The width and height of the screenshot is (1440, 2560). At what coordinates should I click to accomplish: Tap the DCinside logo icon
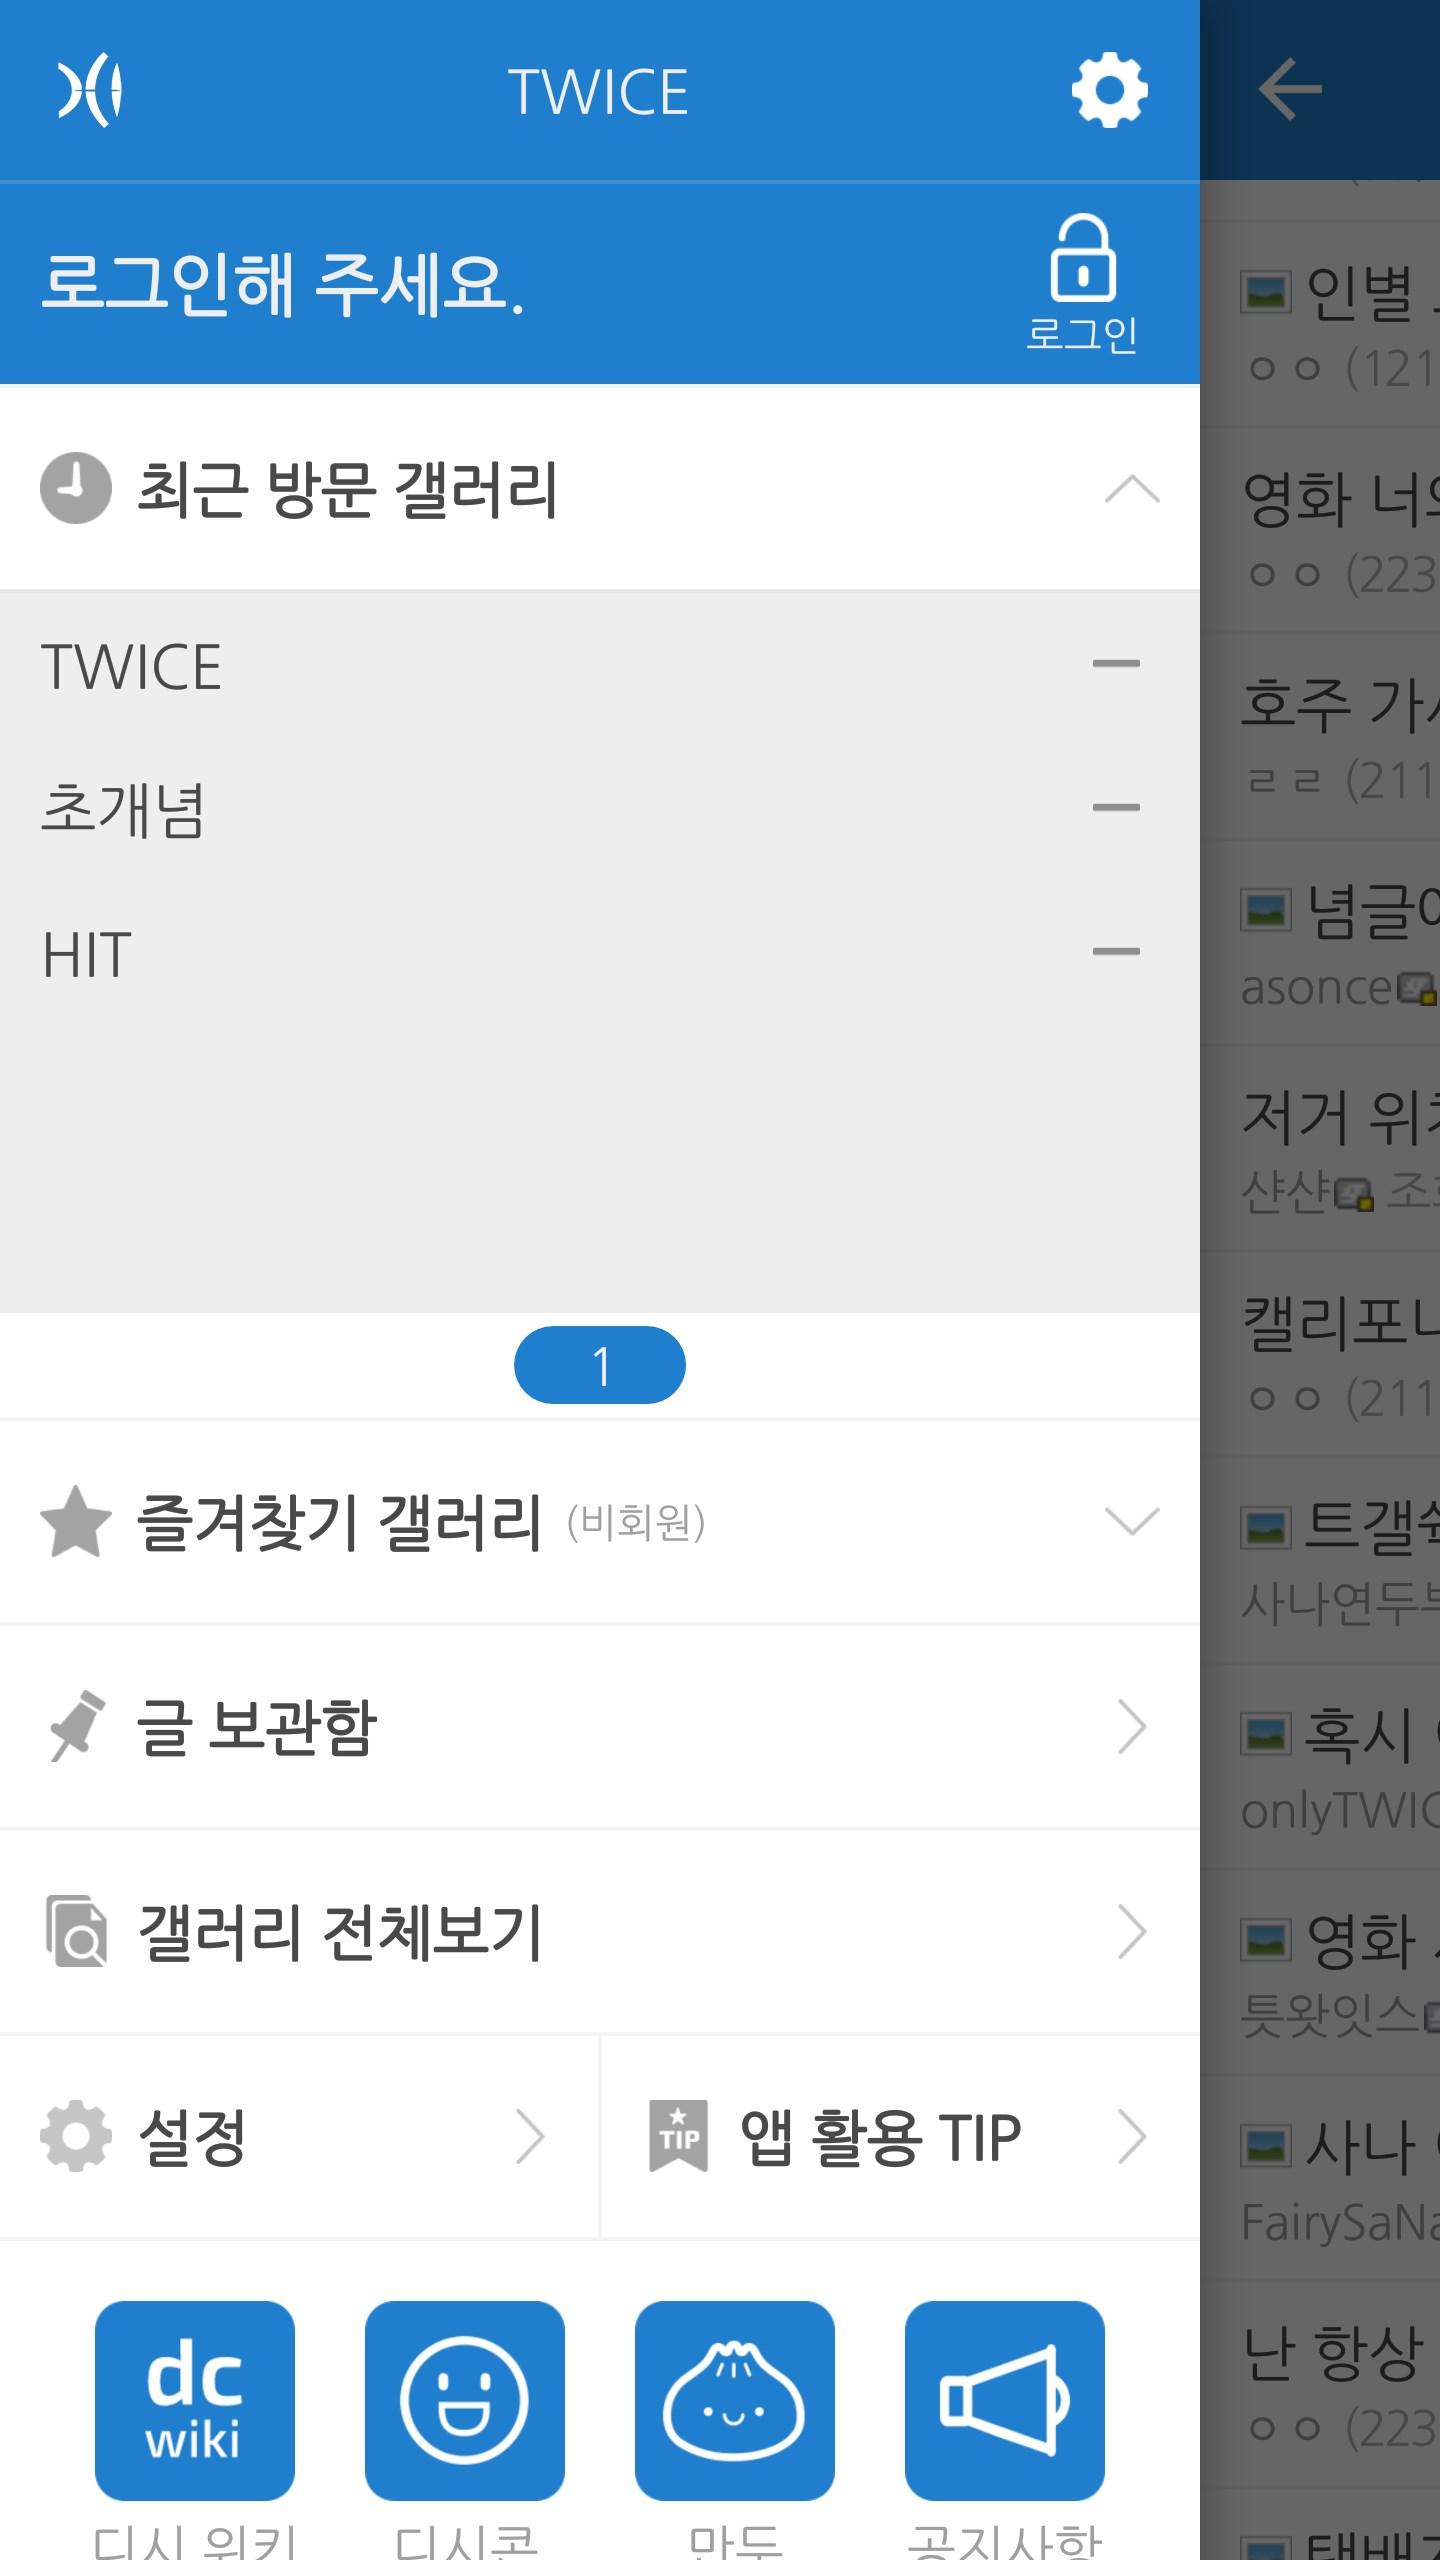pos(89,92)
